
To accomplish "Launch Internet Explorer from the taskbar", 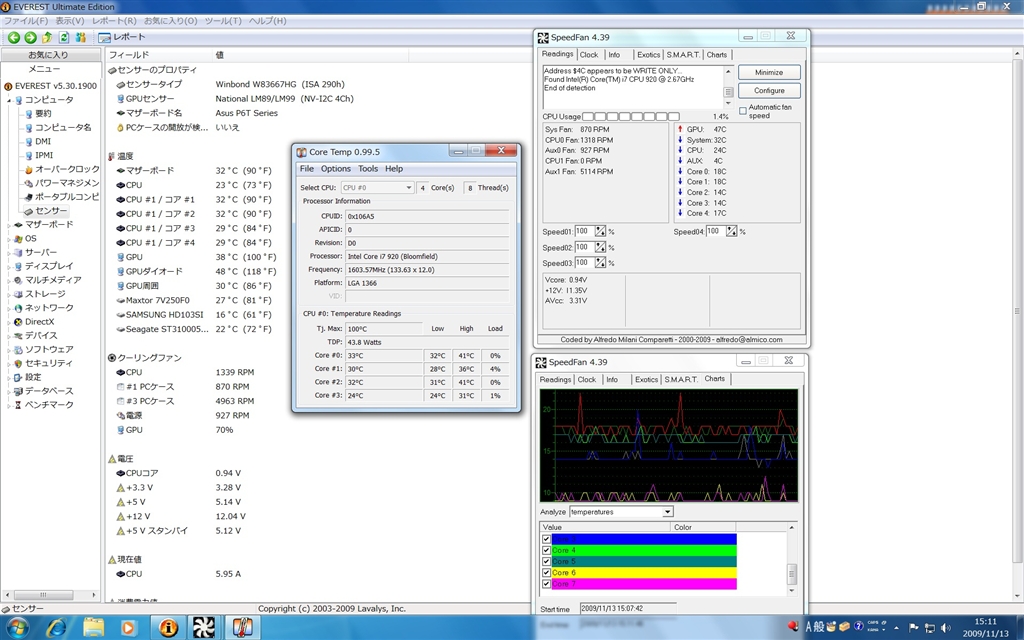I will click(56, 627).
